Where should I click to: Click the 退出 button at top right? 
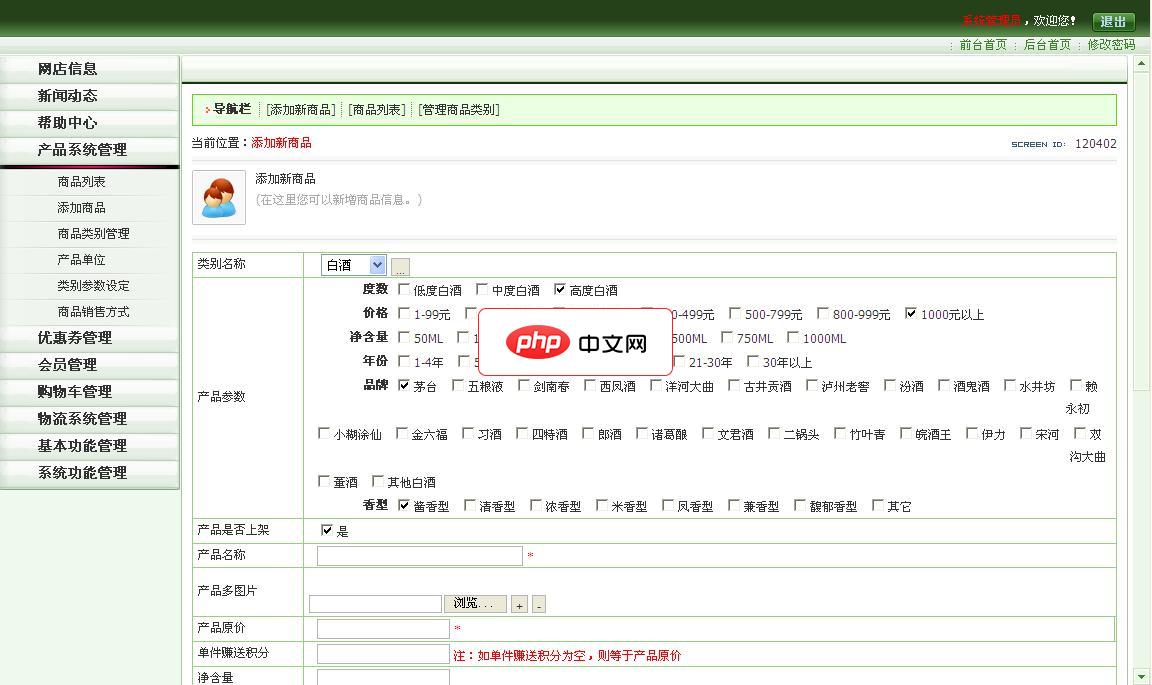(1112, 20)
